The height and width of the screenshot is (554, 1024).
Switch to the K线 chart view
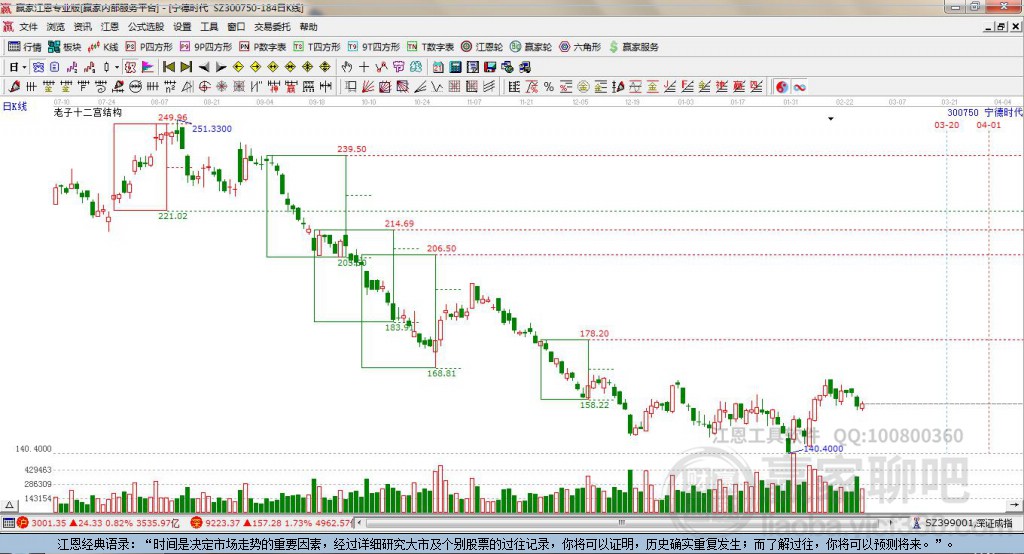click(x=103, y=47)
